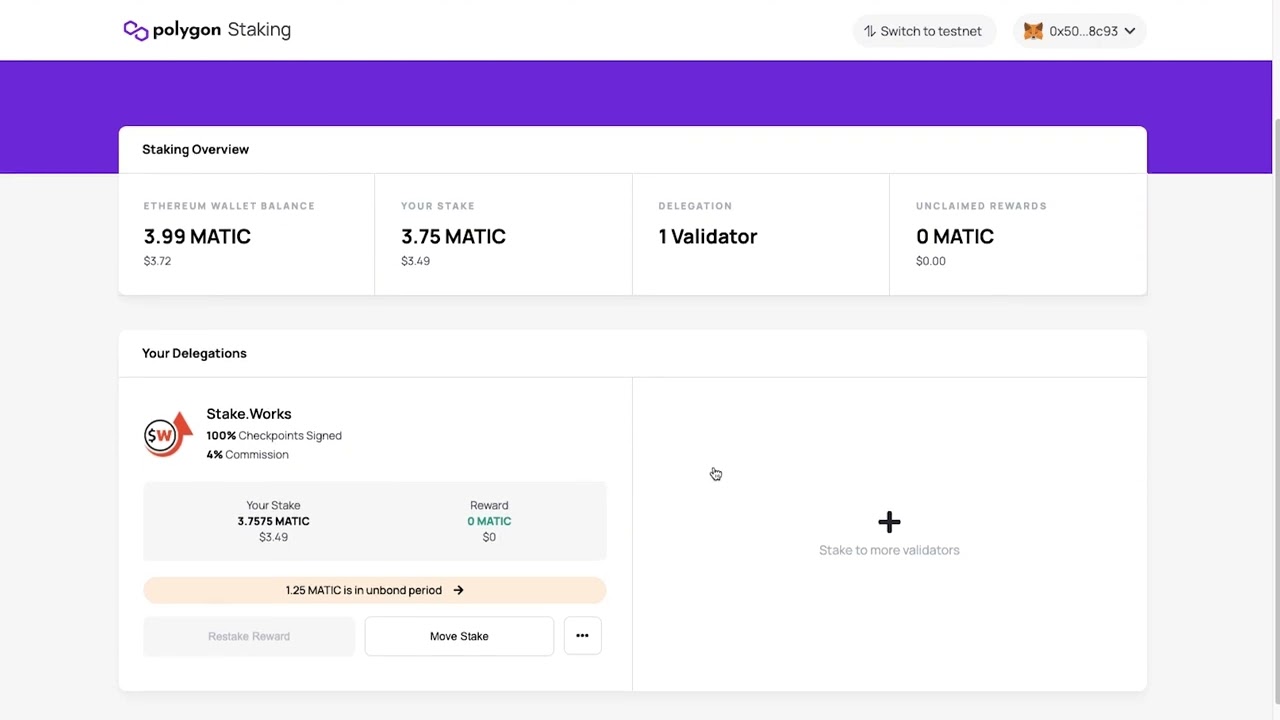Click the MetaMask fox wallet icon

[x=1033, y=31]
